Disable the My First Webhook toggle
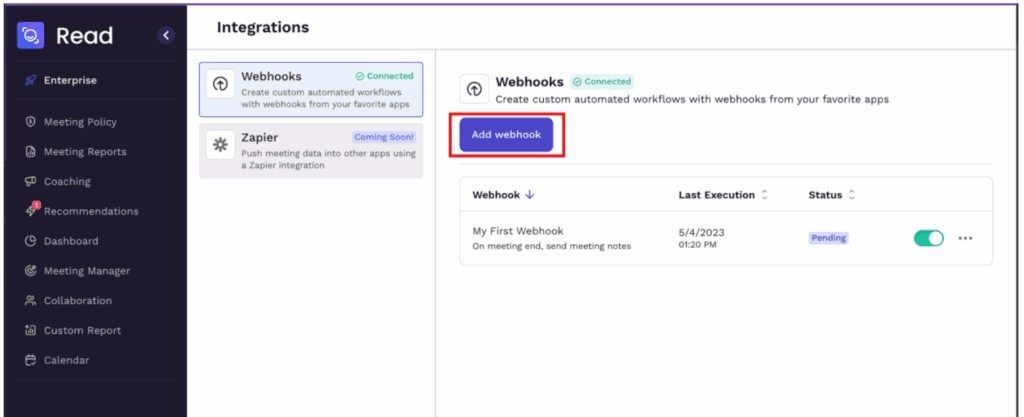The image size is (1024, 417). point(928,238)
